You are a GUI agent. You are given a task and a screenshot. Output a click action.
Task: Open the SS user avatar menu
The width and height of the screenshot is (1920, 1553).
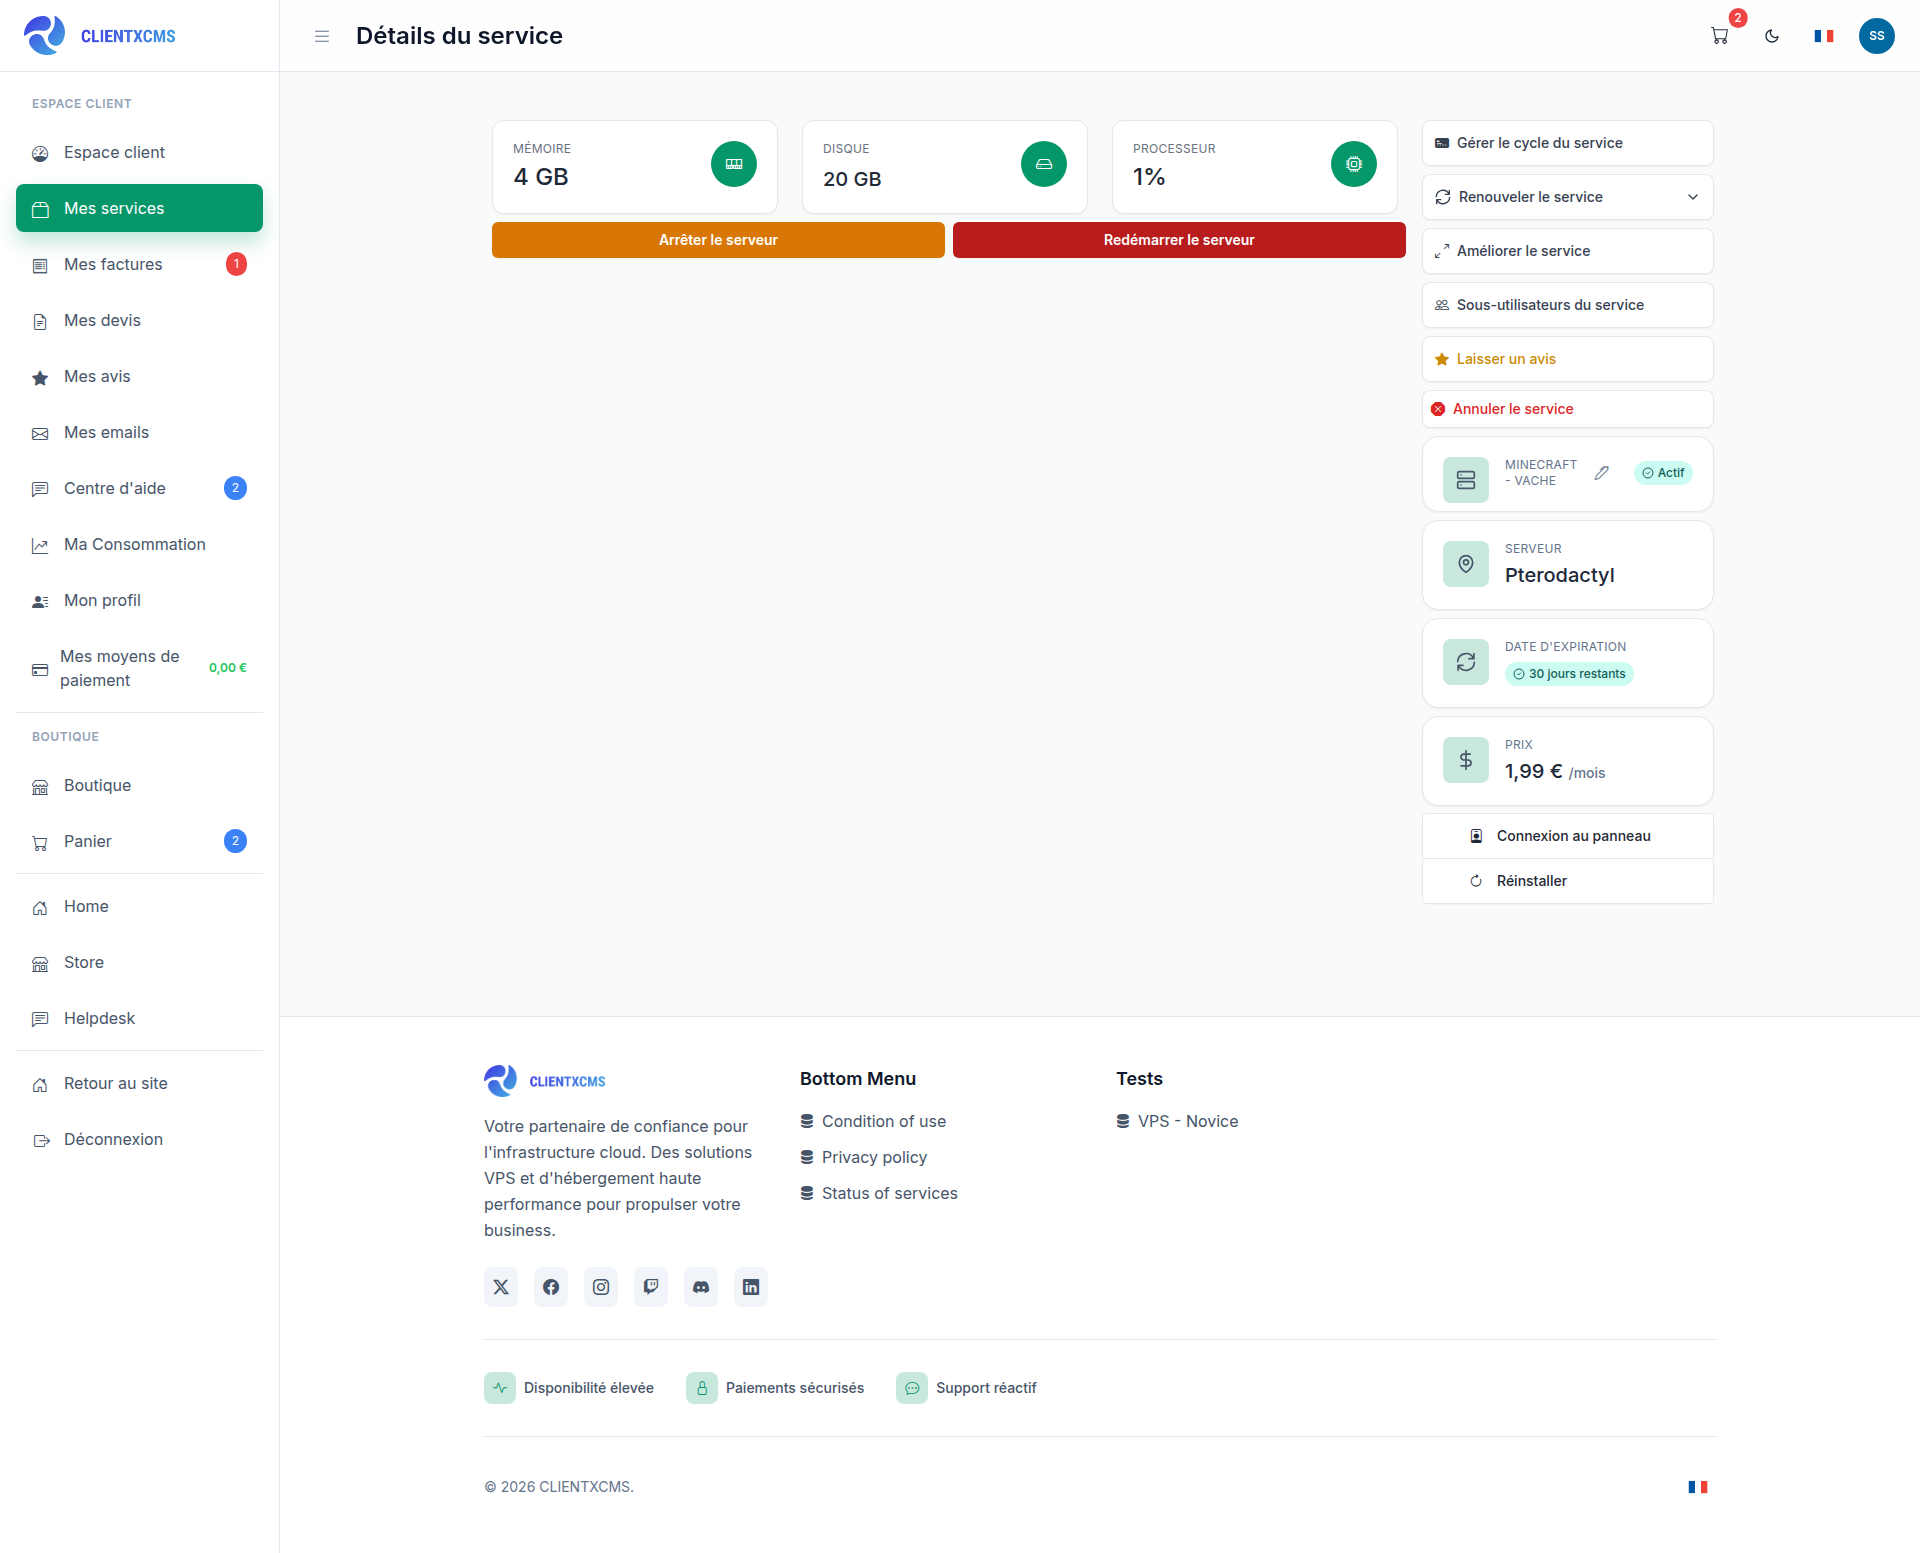tap(1877, 36)
